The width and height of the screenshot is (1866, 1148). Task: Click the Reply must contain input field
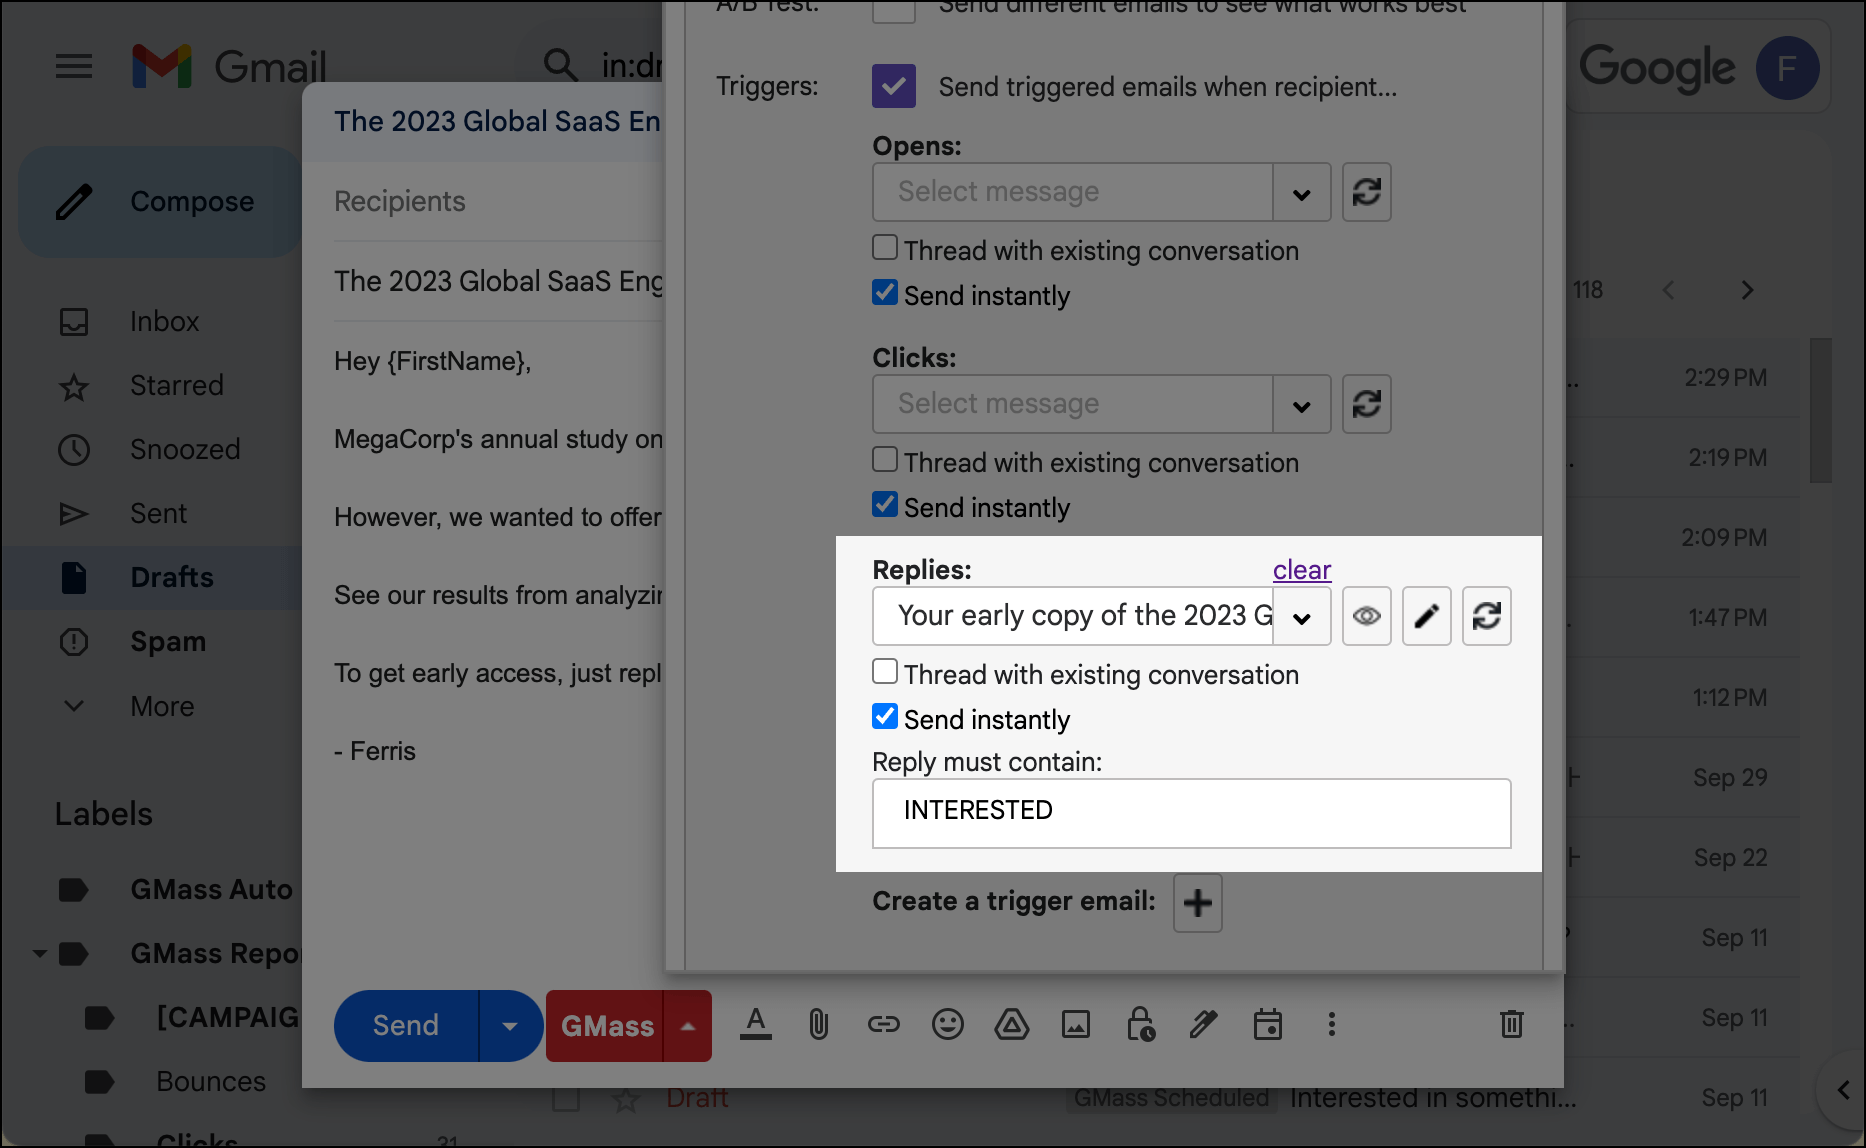(1192, 813)
